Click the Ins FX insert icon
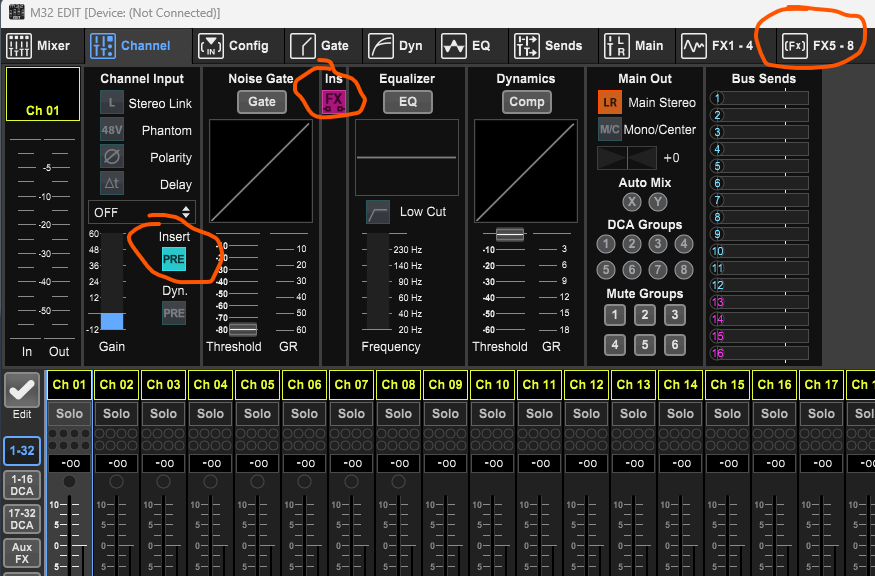Image resolution: width=875 pixels, height=576 pixels. [333, 100]
